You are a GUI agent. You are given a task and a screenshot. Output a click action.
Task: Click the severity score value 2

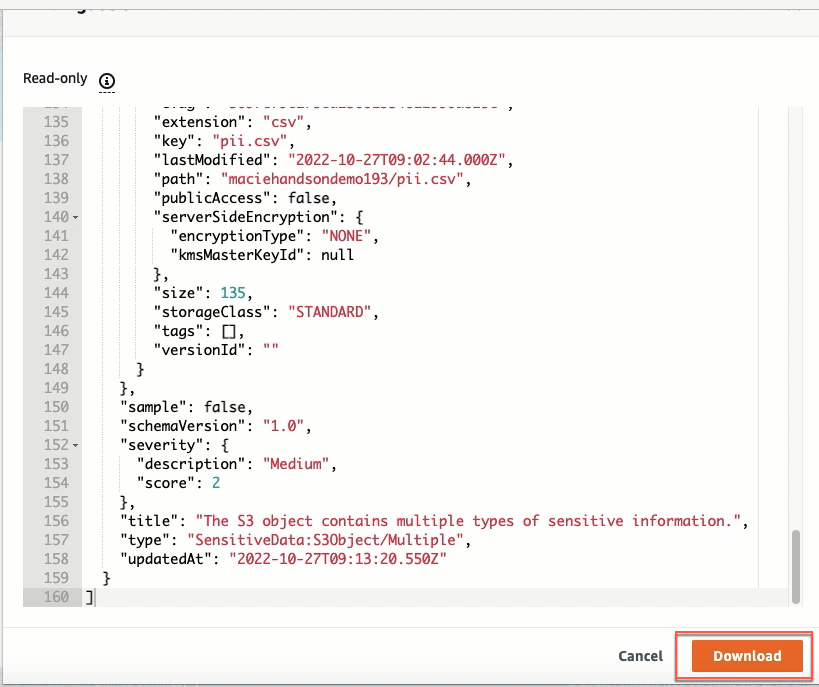216,483
